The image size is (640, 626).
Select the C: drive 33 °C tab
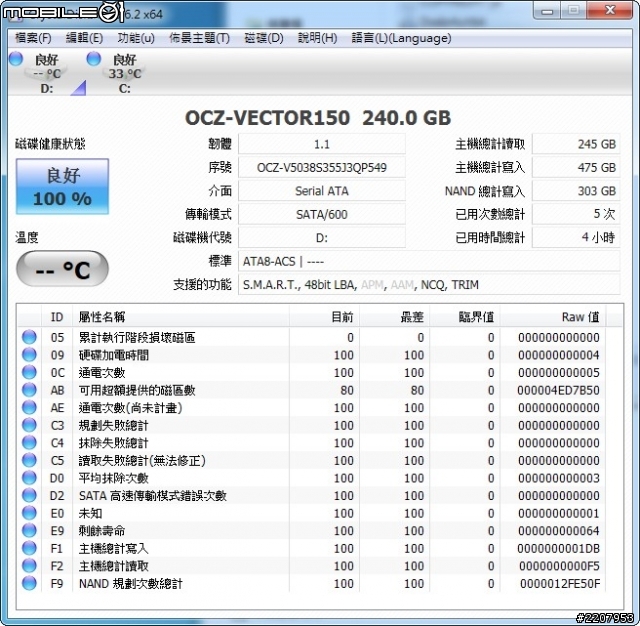click(x=124, y=73)
